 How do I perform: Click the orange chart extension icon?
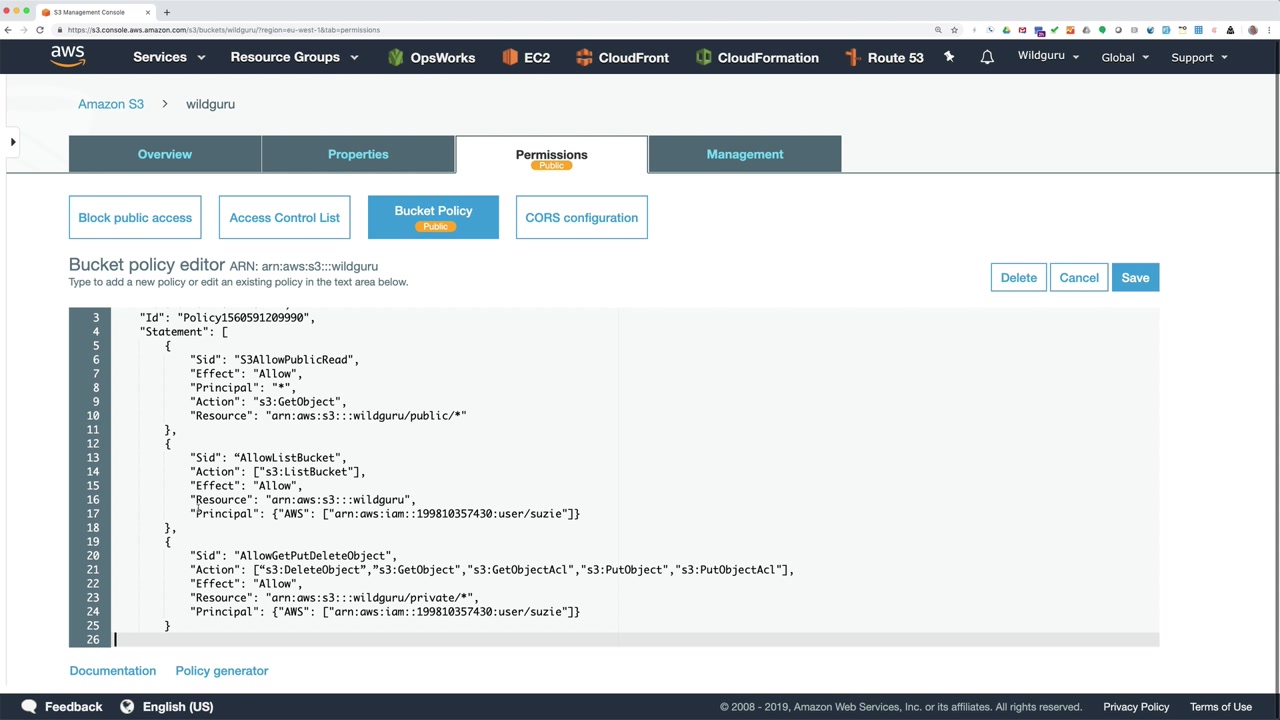1070,30
